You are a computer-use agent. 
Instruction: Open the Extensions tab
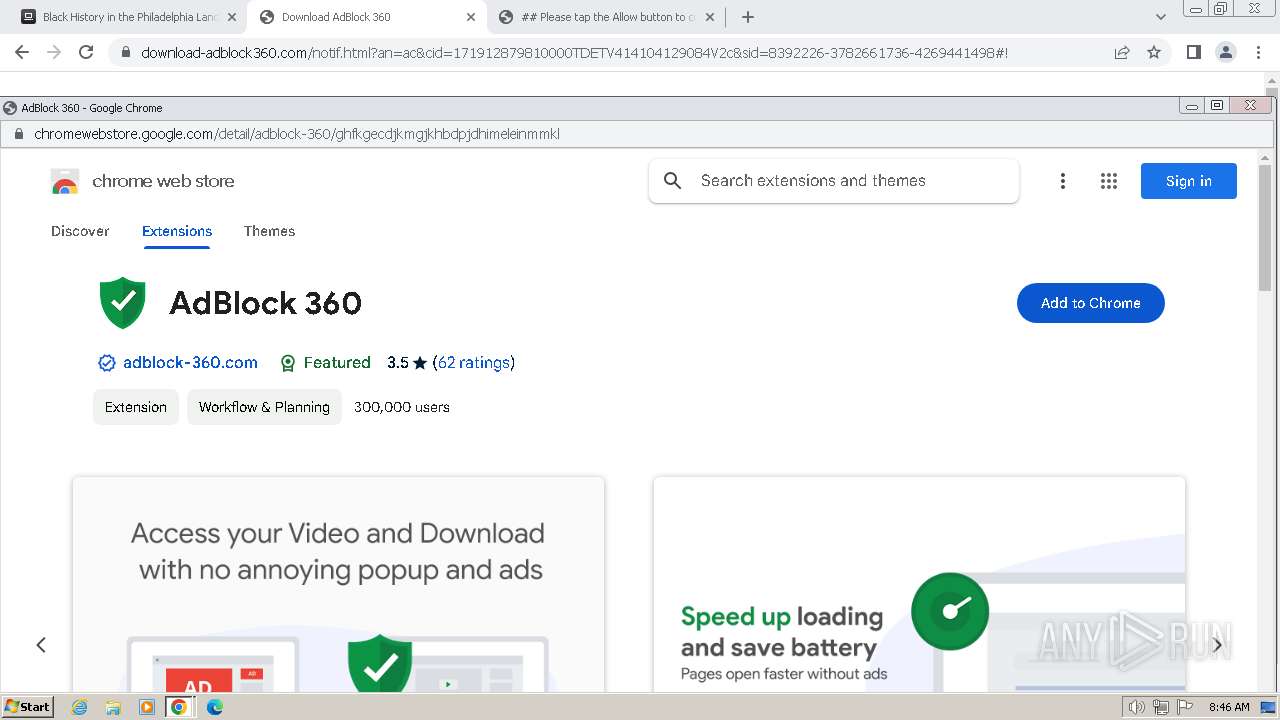point(177,231)
